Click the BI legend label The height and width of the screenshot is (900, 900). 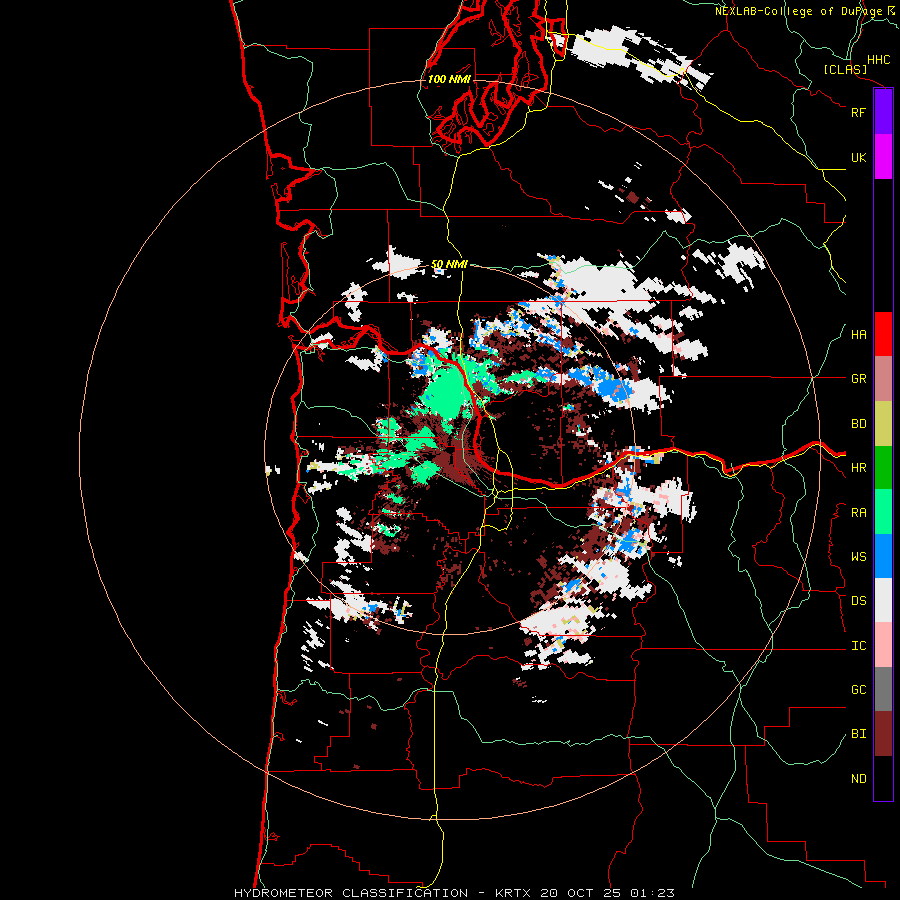858,734
